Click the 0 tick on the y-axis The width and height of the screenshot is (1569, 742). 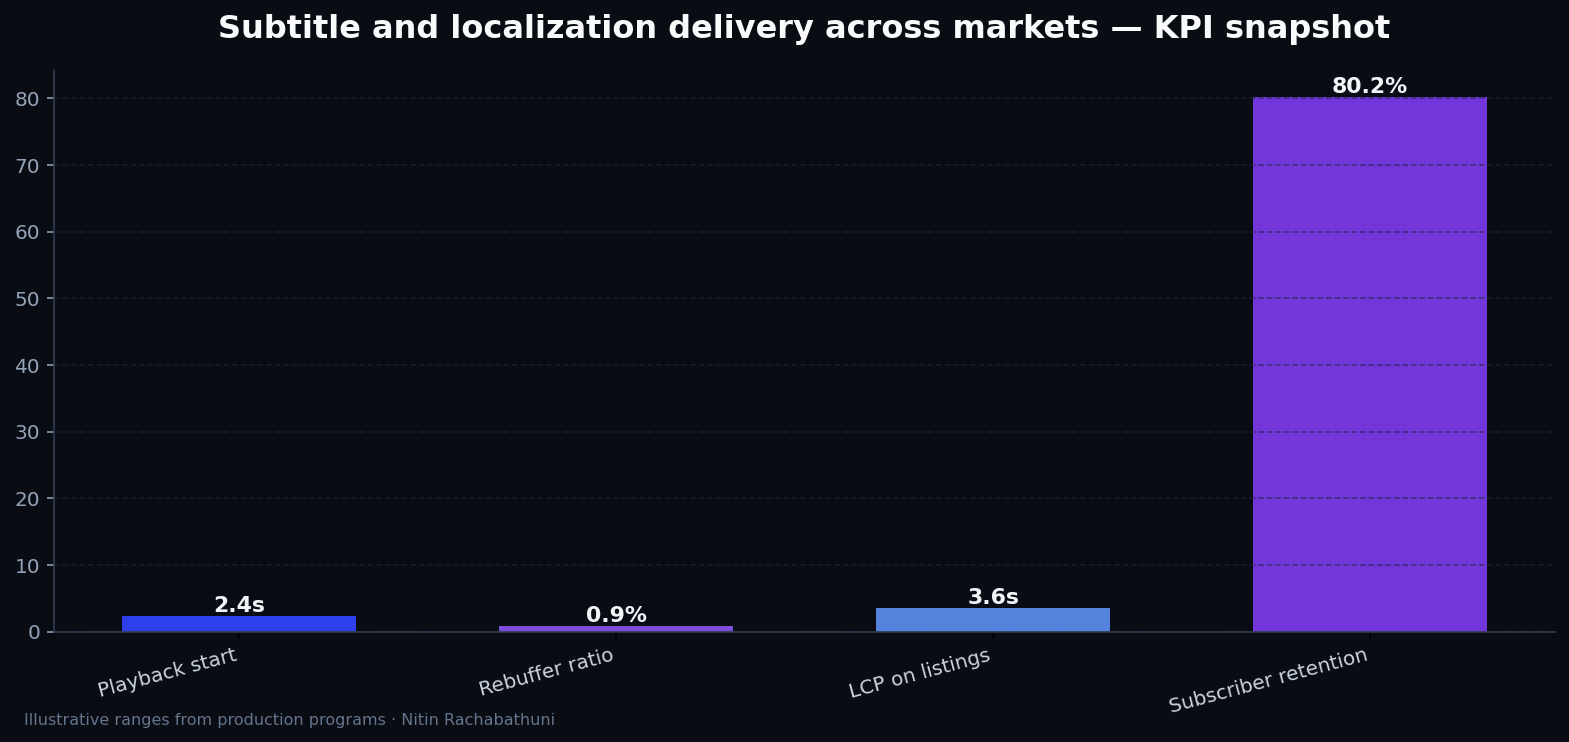34,632
